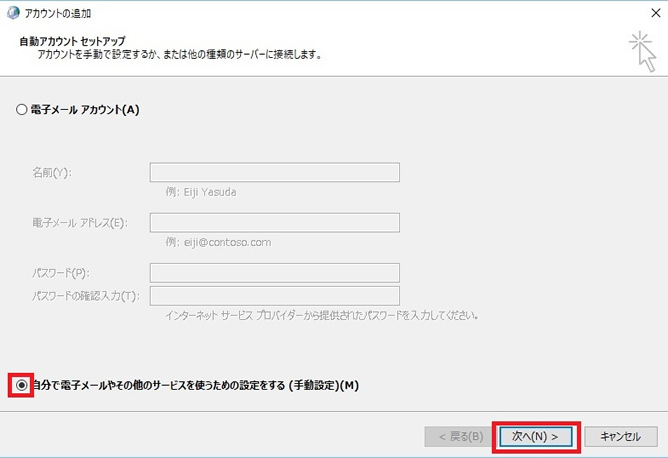Click the 電子メール アドレス(E): label
This screenshot has height=458, width=668.
coord(80,223)
